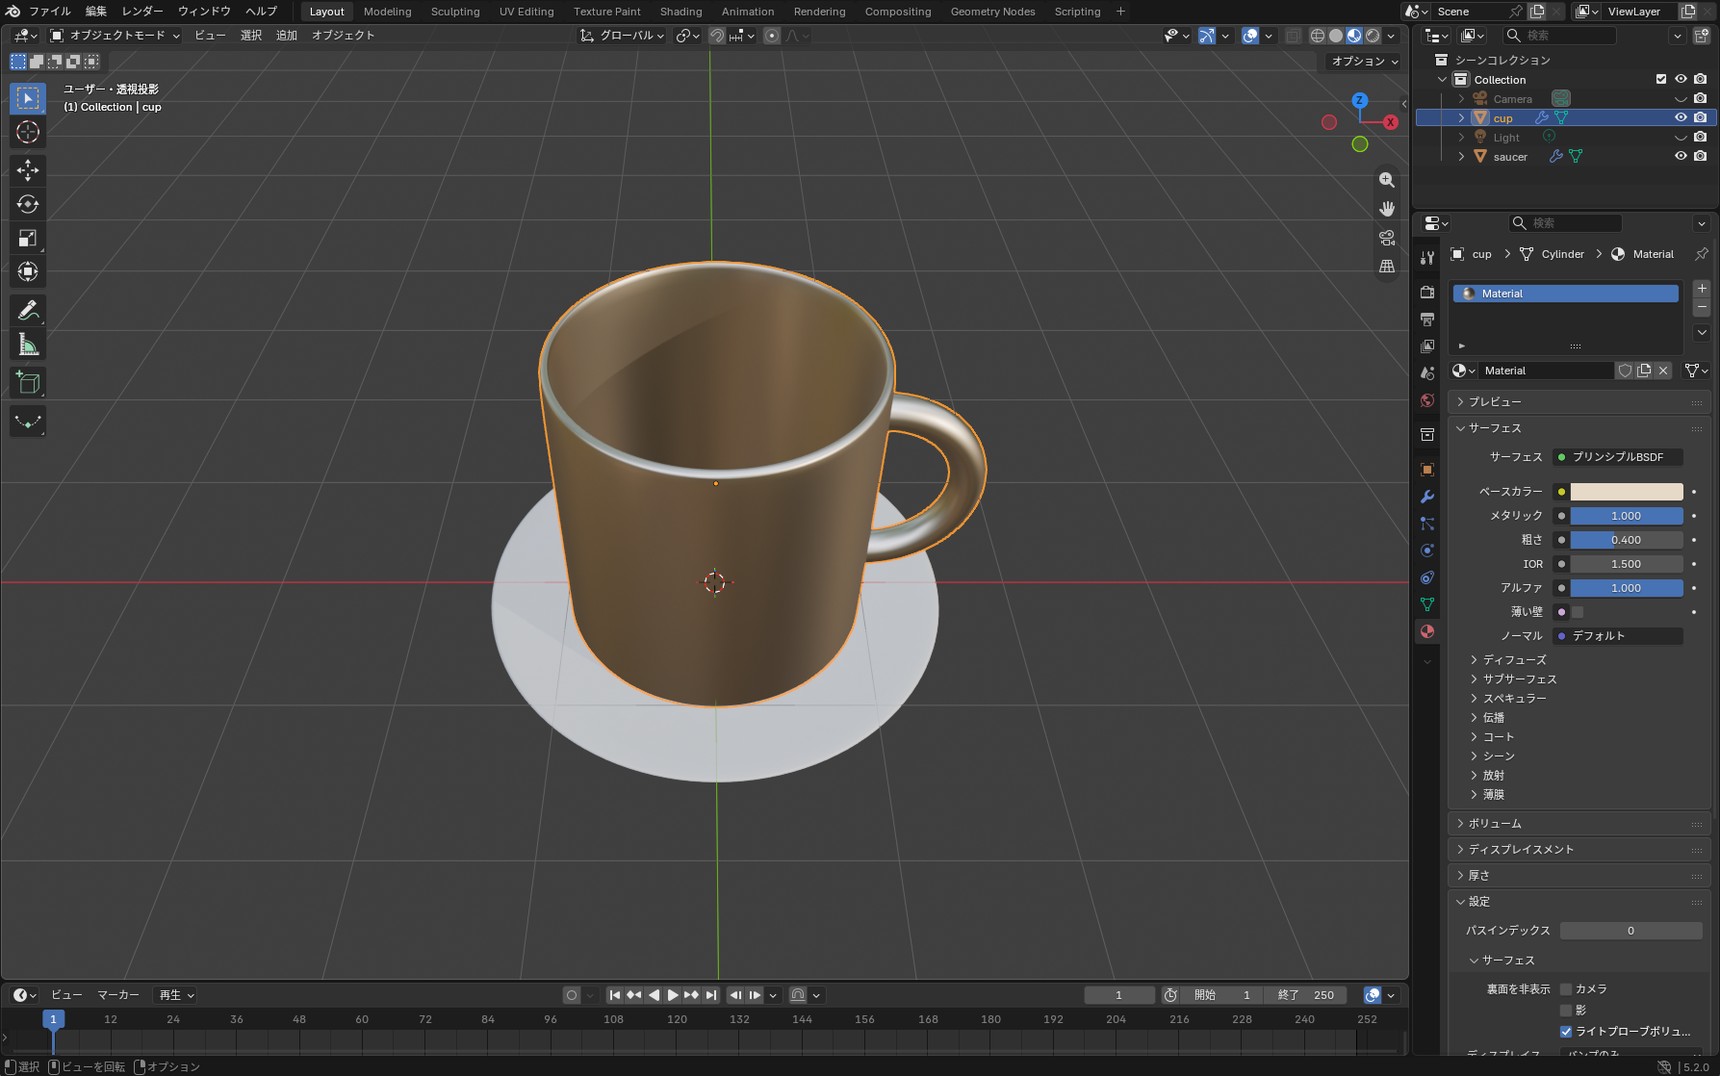Select the Transform tool
1720x1076 pixels.
(x=28, y=272)
